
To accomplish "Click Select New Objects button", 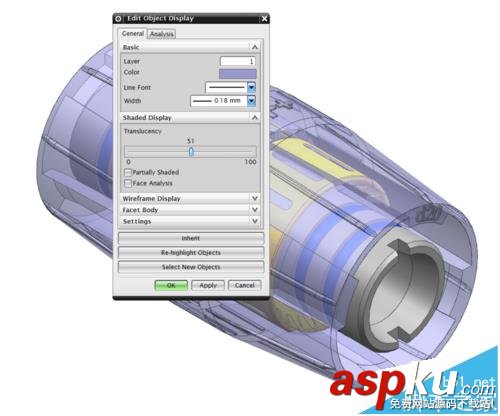I will (191, 267).
